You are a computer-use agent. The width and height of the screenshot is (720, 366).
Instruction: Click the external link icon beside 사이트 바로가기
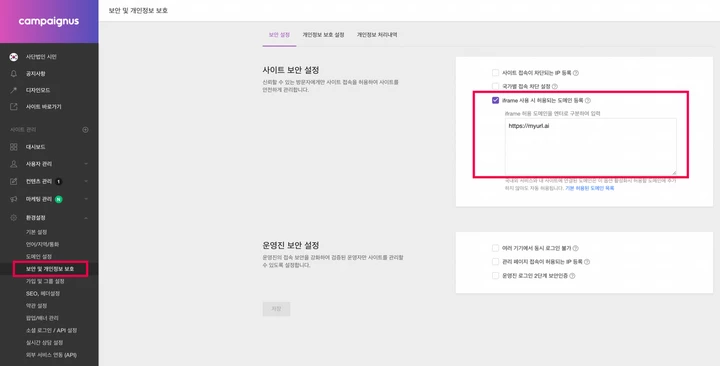tap(13, 107)
